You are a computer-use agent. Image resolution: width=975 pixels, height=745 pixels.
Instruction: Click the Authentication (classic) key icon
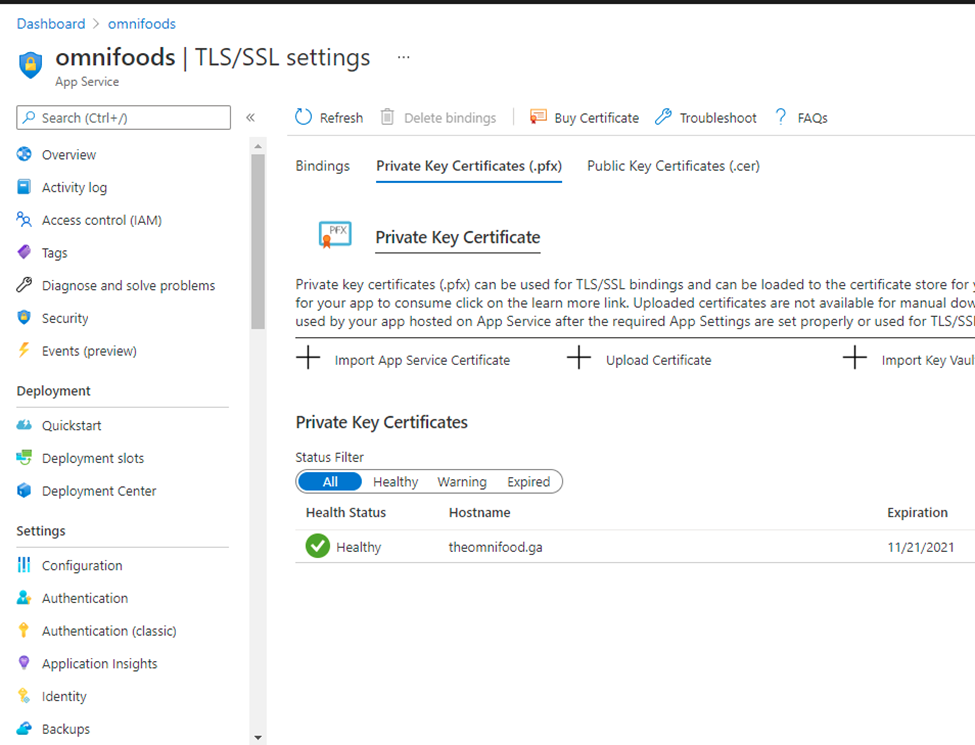click(24, 630)
